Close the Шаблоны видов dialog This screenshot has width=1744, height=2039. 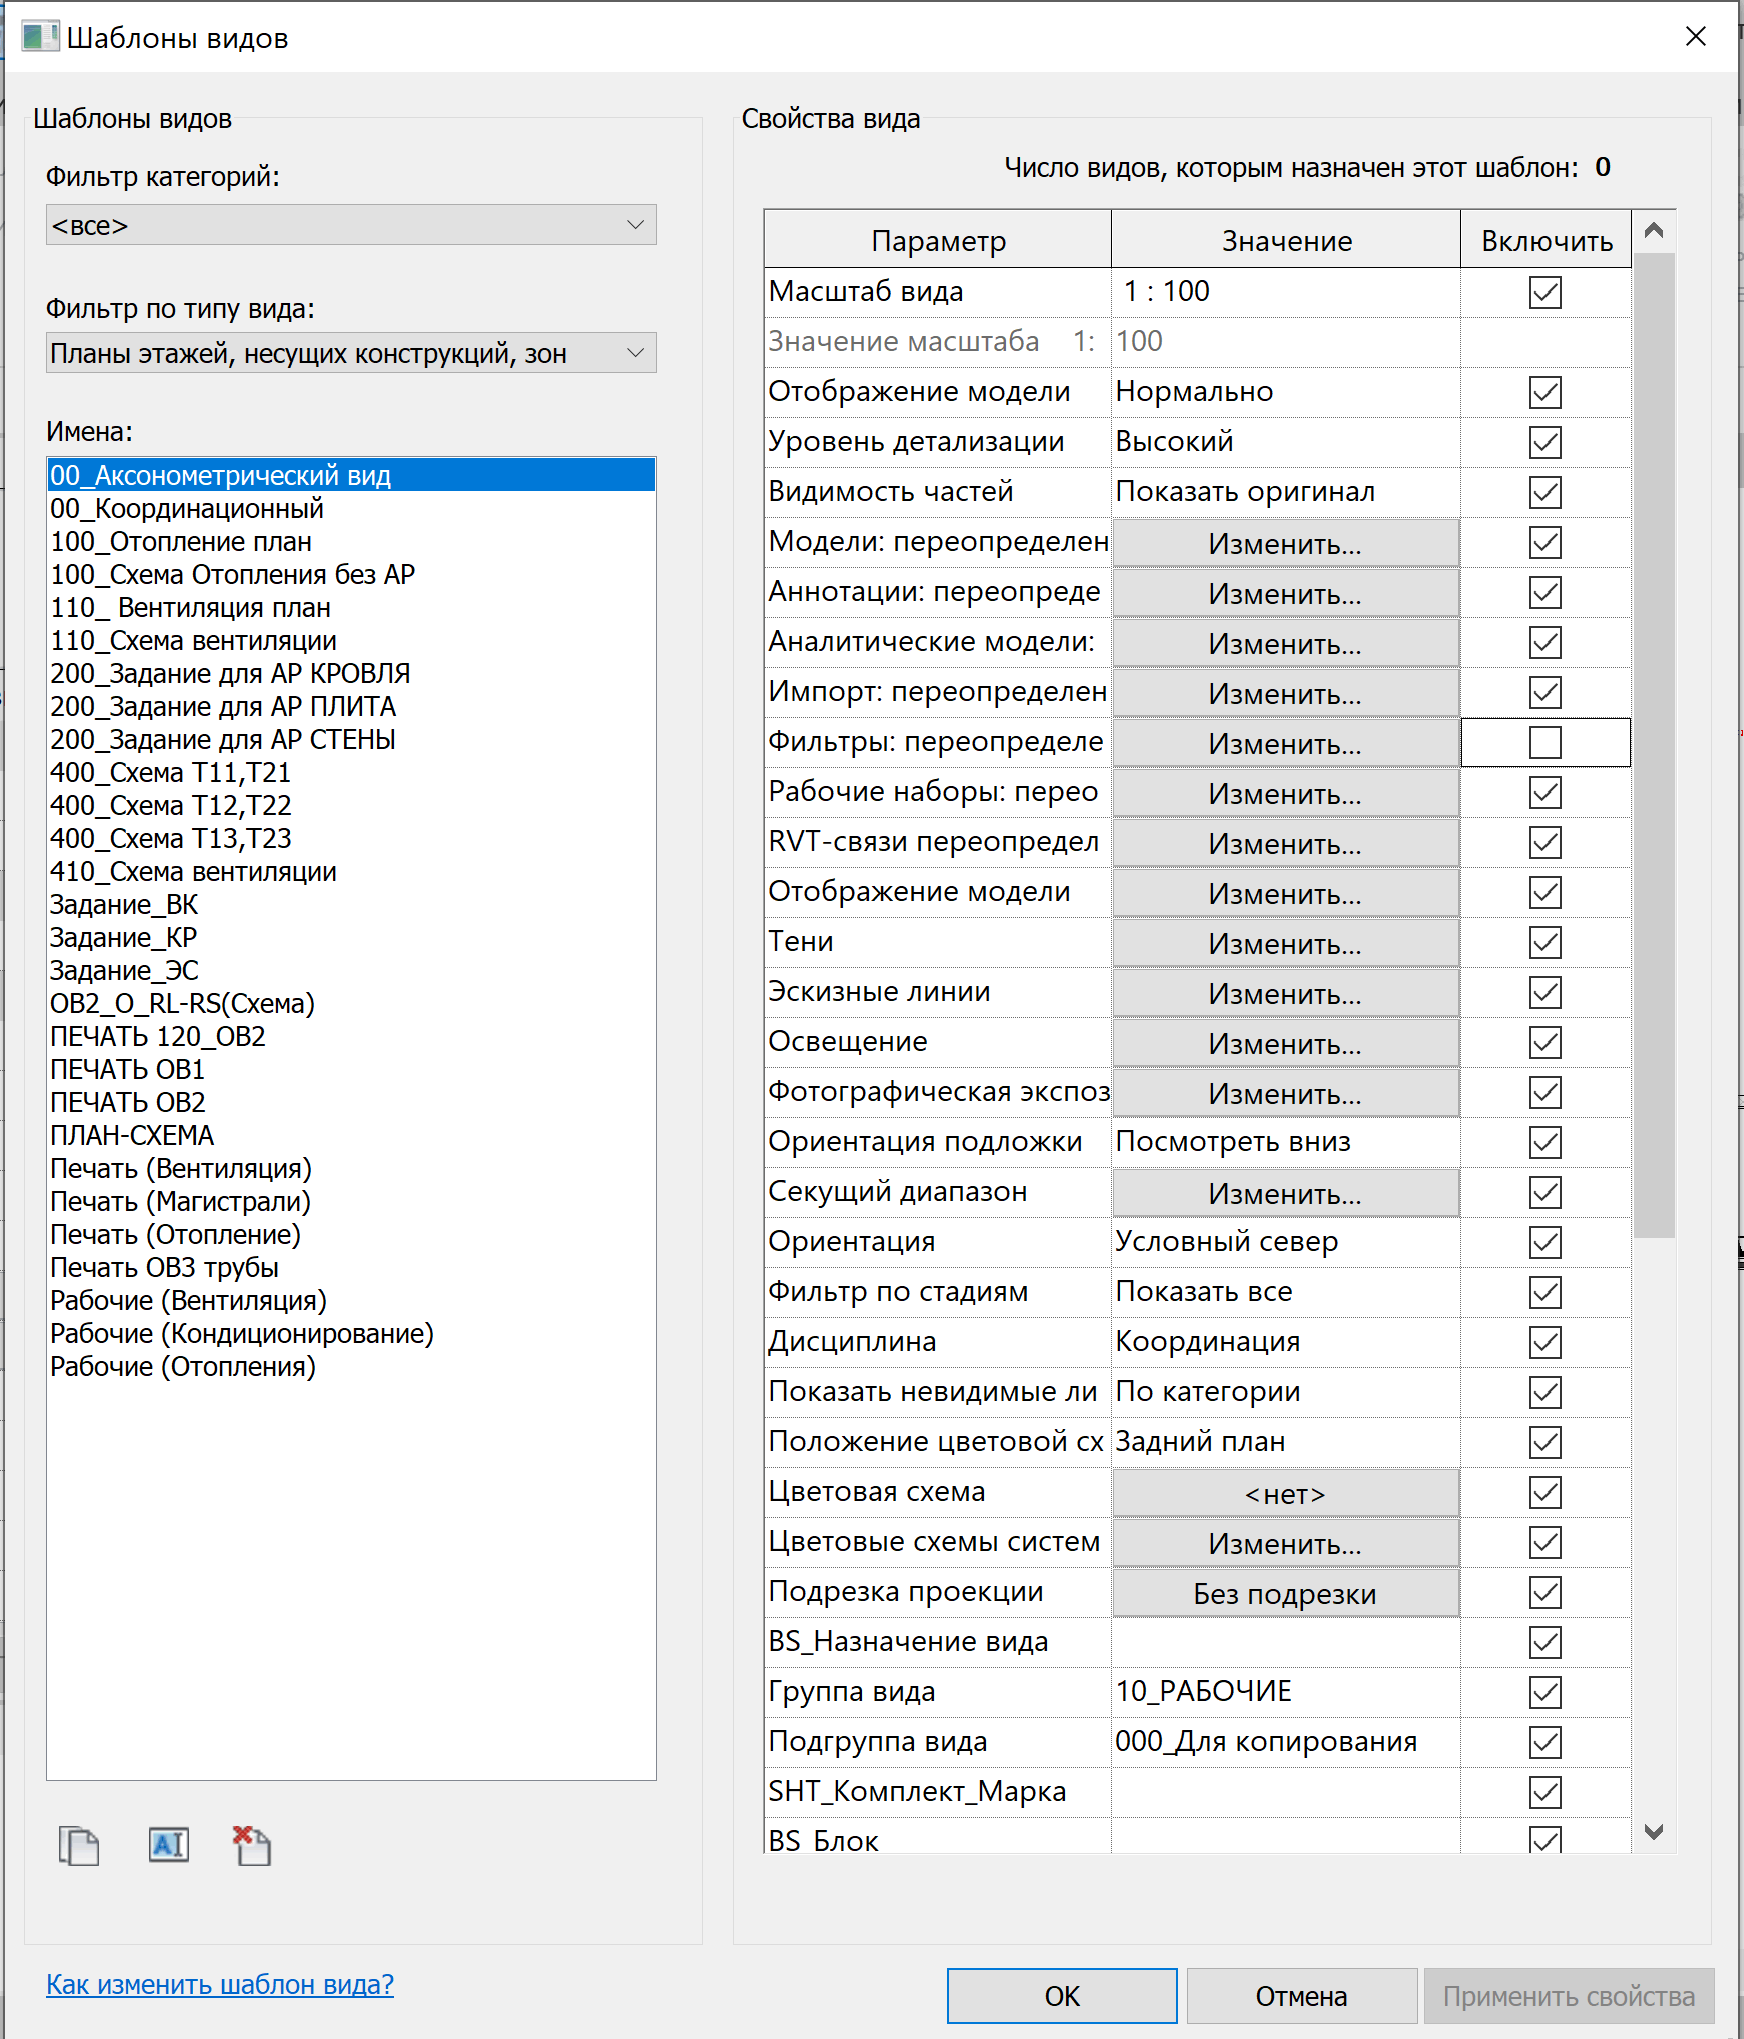point(1696,37)
